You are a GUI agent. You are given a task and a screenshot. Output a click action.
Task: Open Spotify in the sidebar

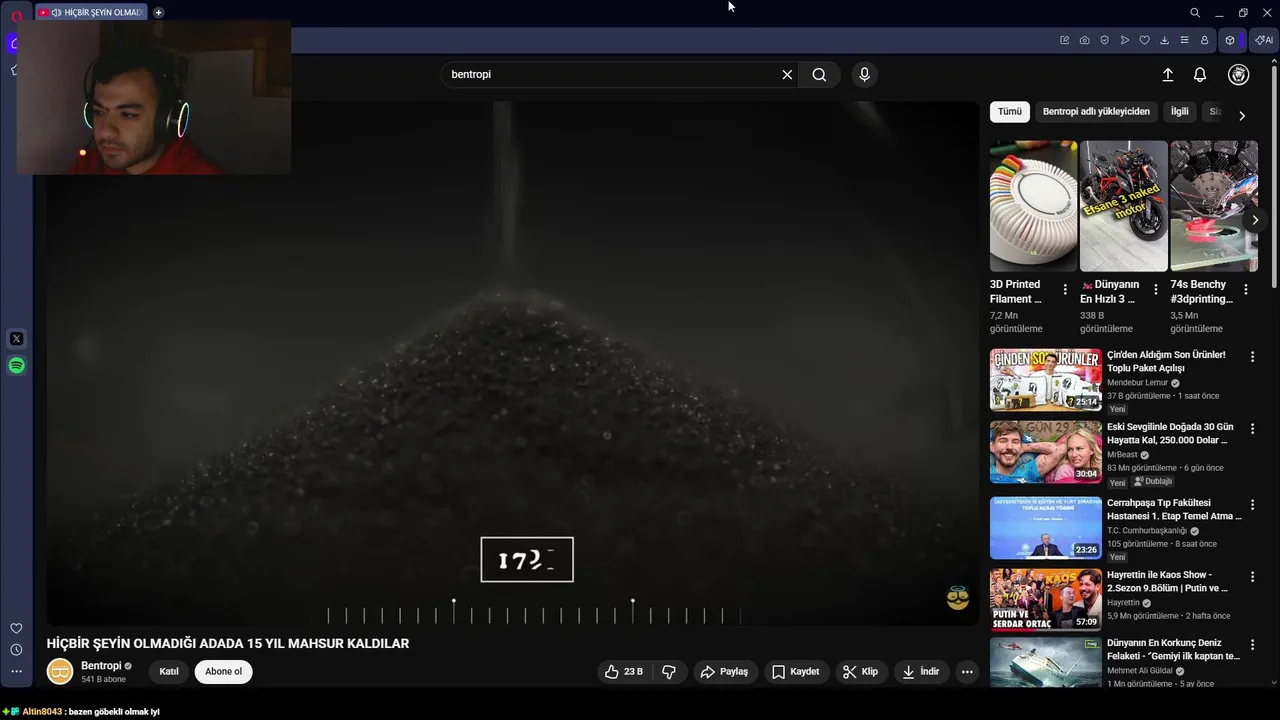[x=16, y=366]
